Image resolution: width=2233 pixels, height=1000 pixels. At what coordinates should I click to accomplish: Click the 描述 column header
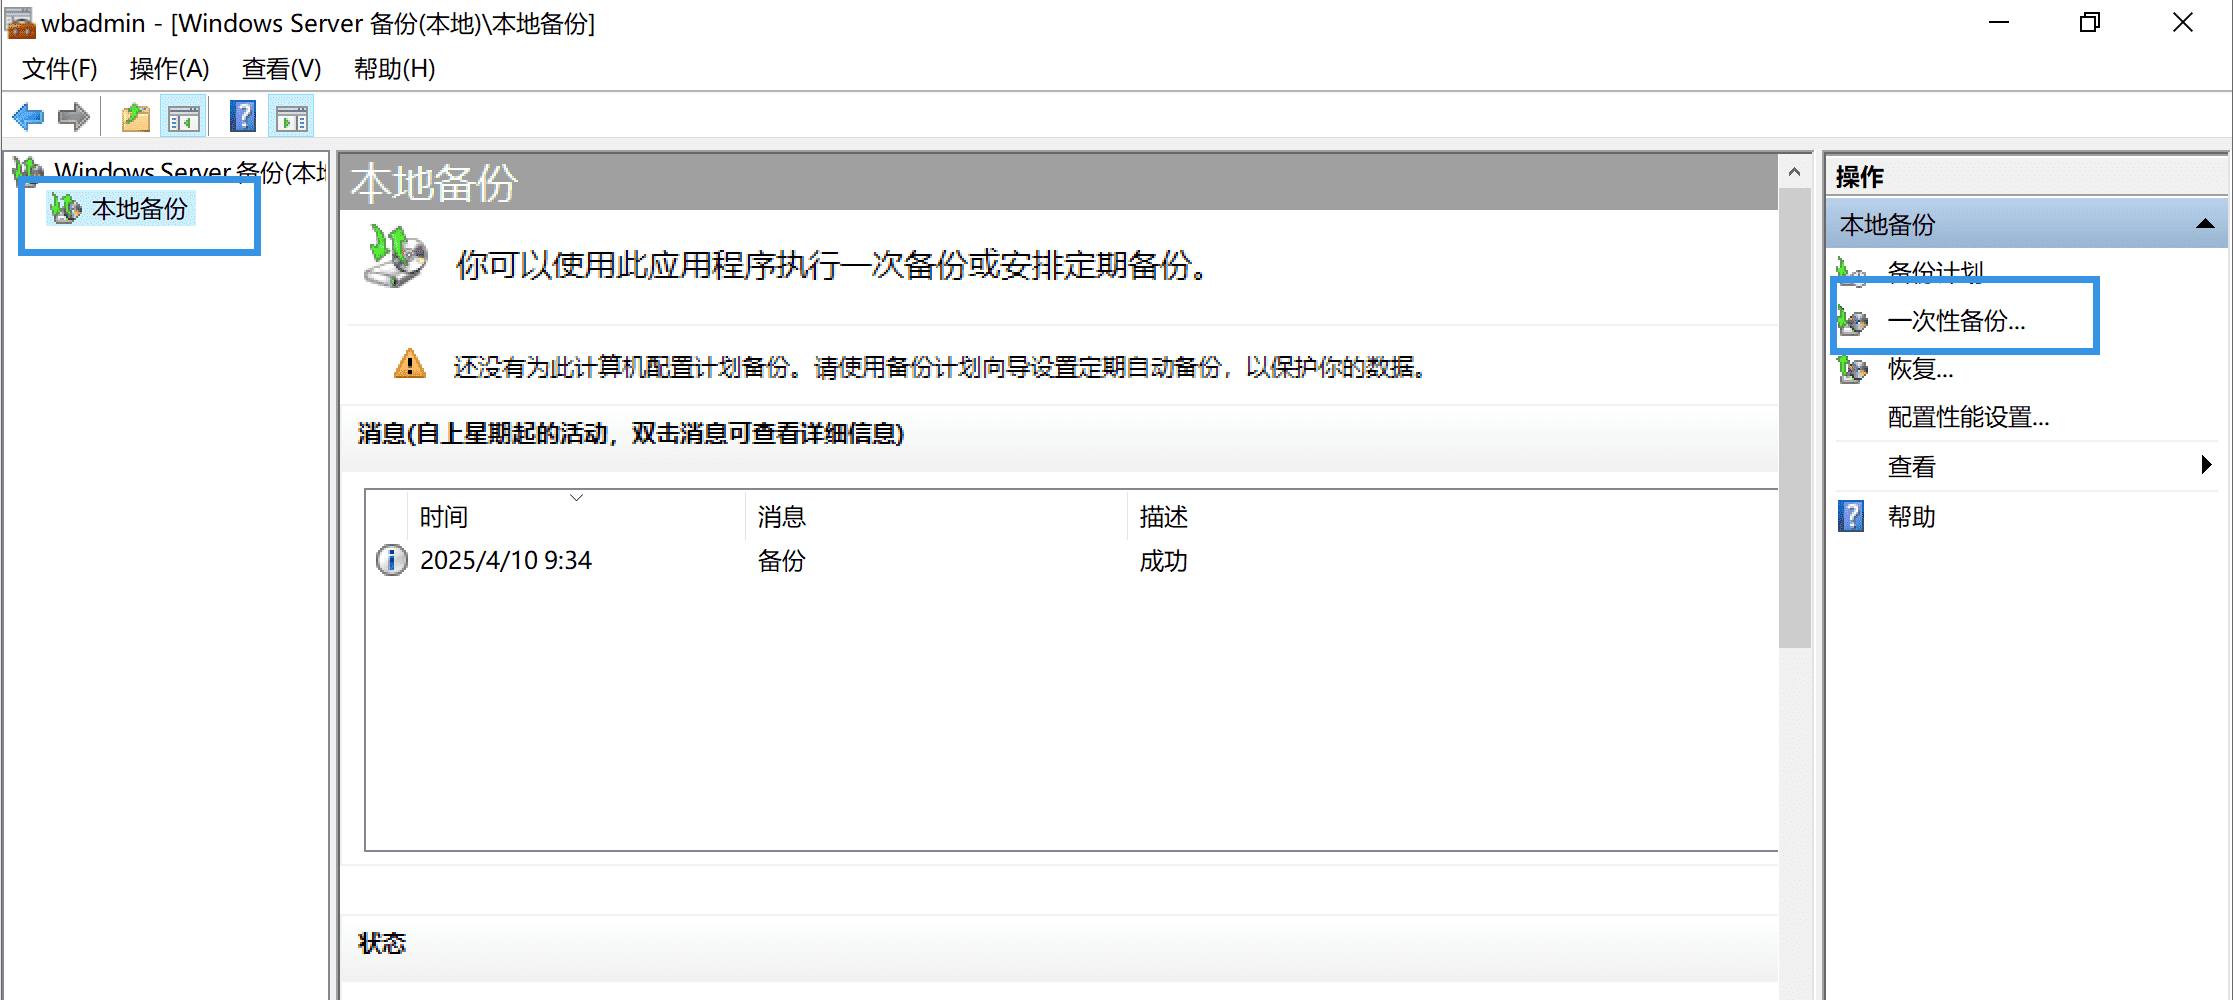[x=1452, y=517]
